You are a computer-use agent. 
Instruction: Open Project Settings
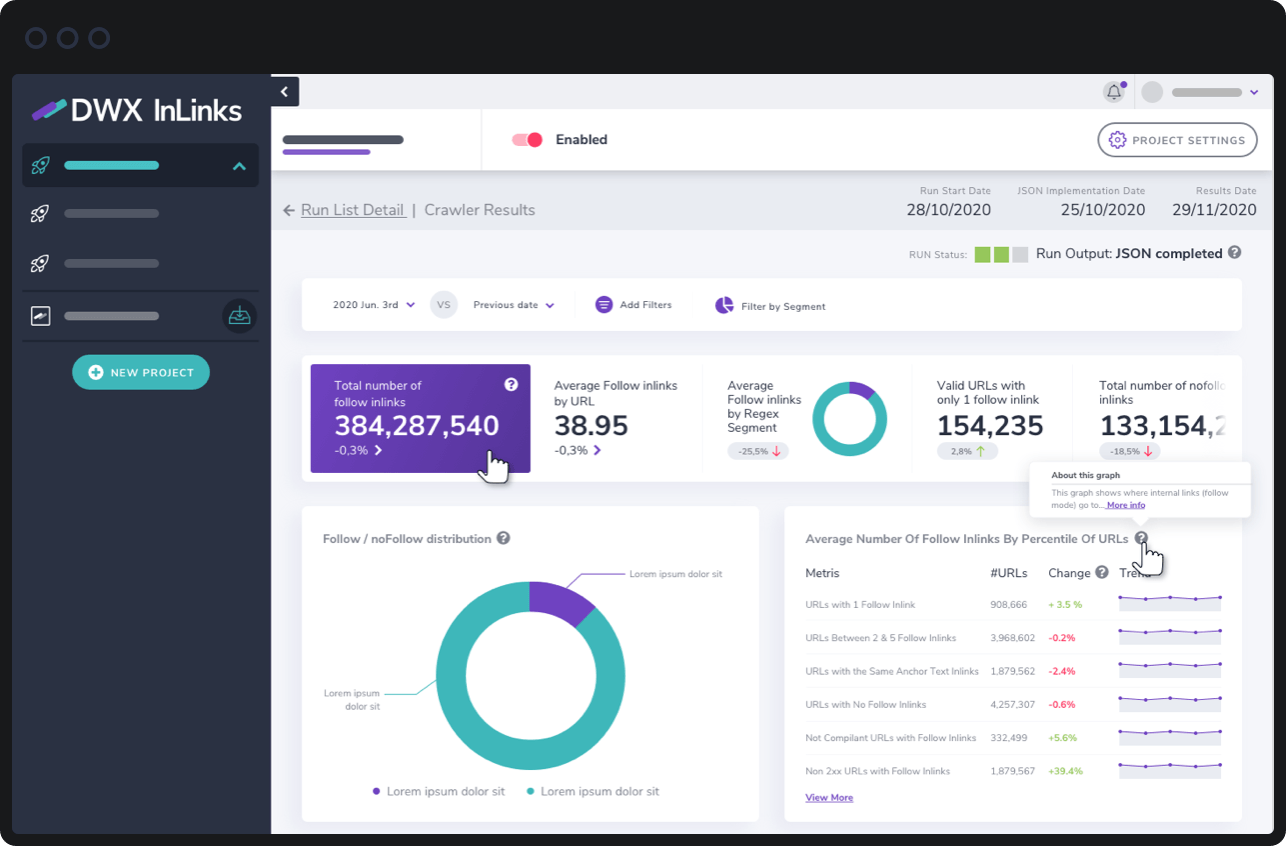pyautogui.click(x=1177, y=140)
